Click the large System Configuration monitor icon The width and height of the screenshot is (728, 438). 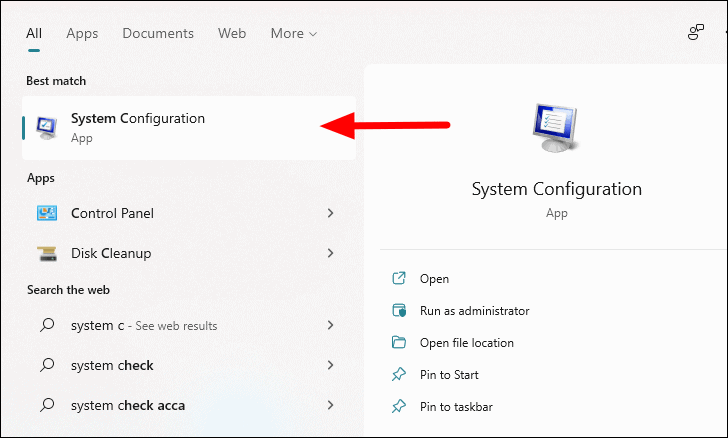pos(555,128)
